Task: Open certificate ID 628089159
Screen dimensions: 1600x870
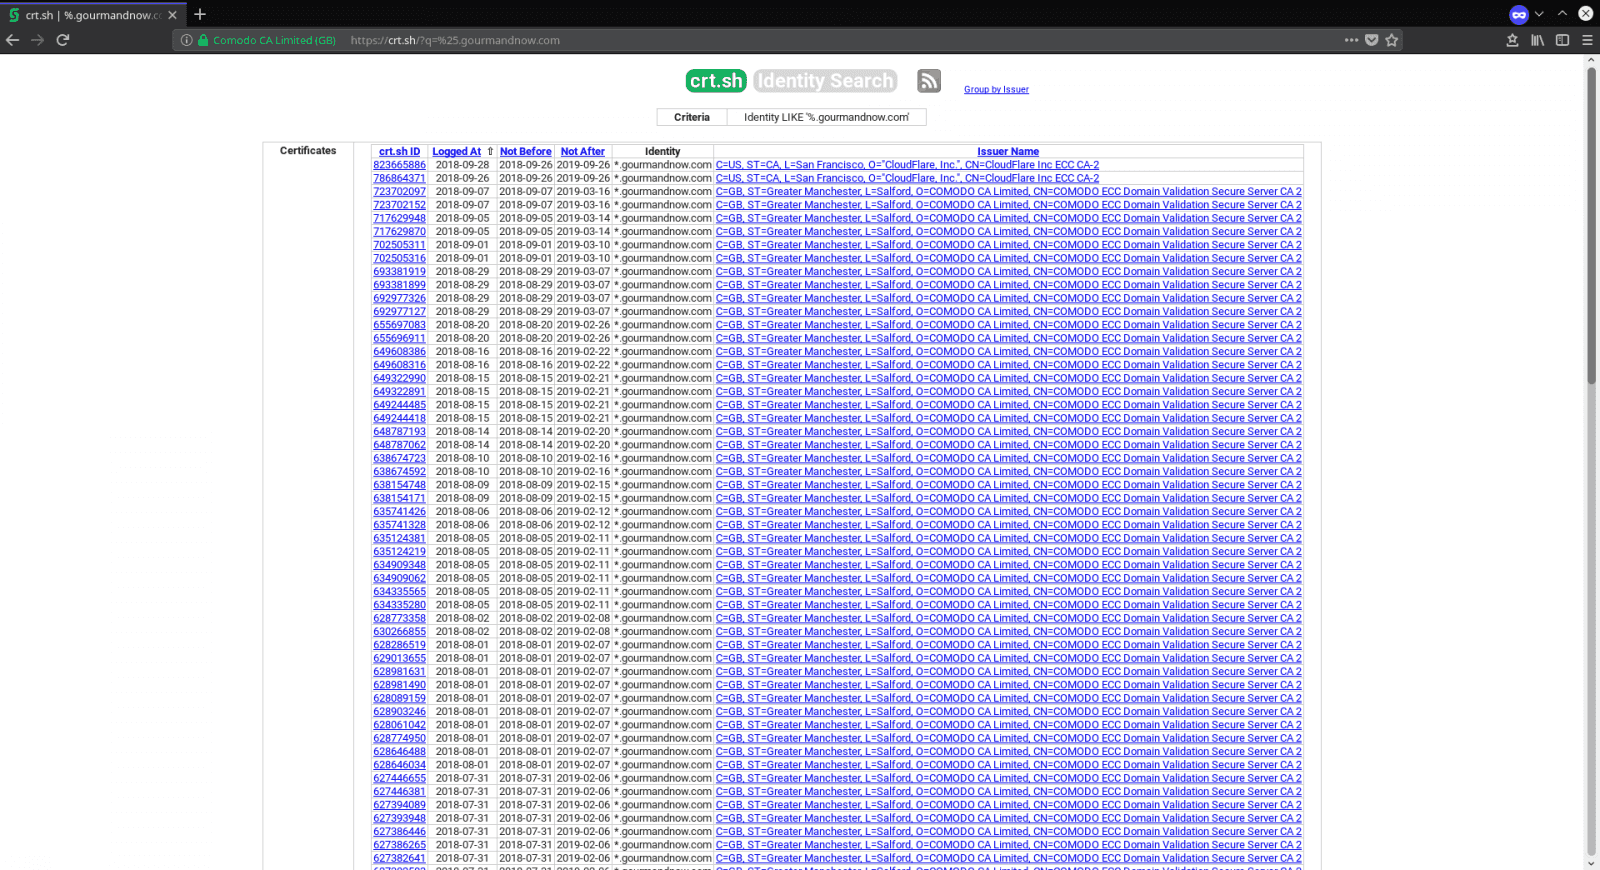Action: 399,698
